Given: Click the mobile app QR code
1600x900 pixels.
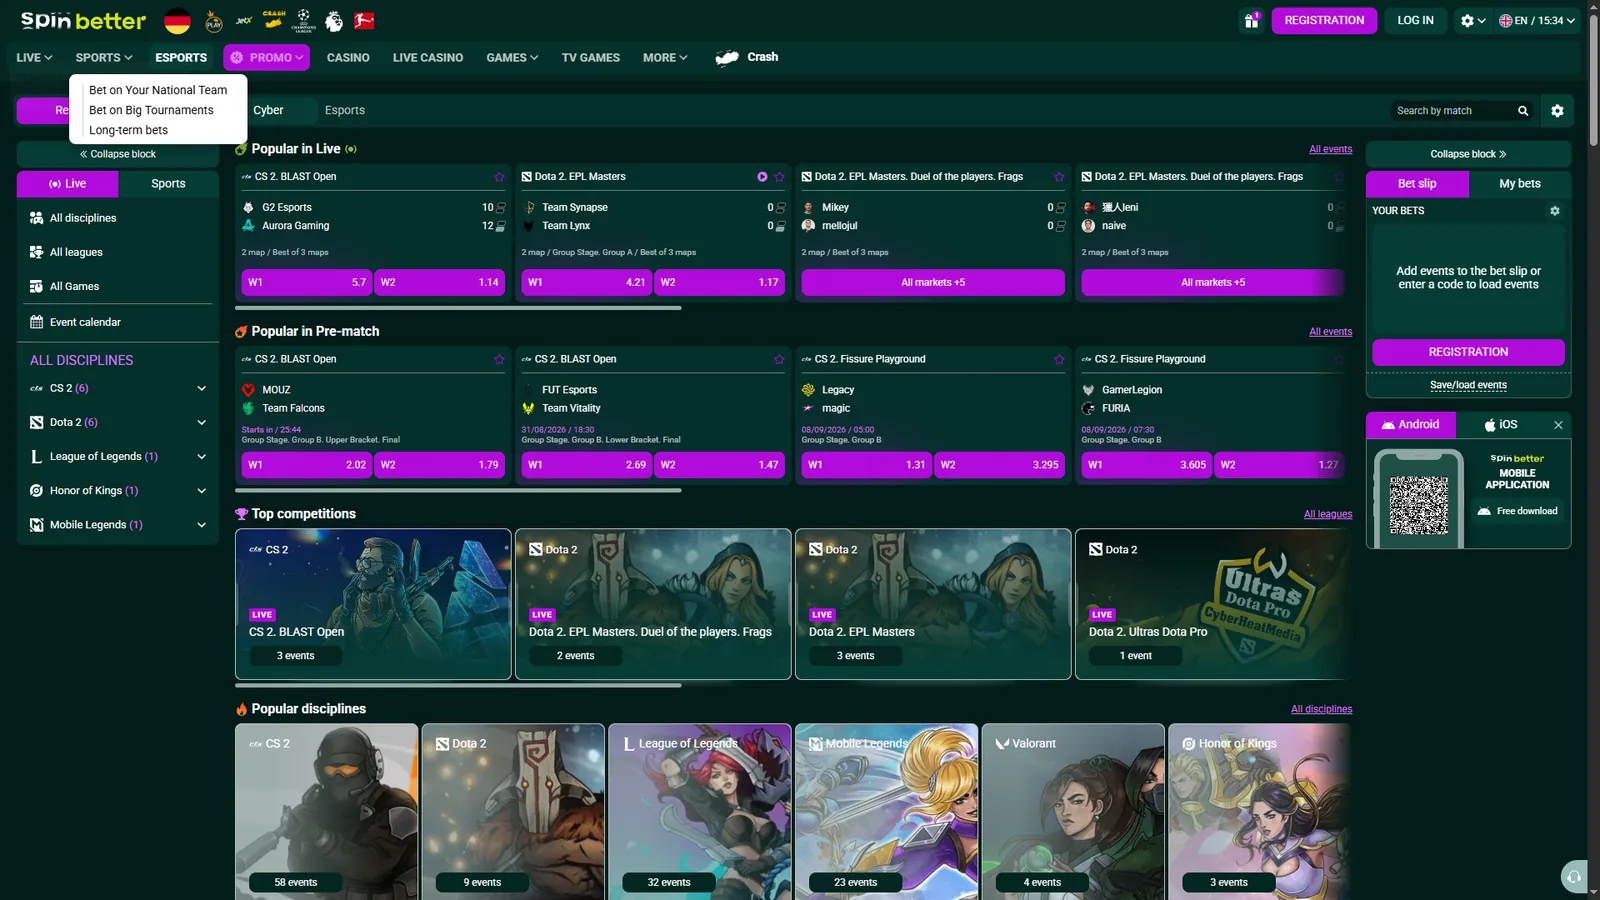Looking at the screenshot, I should (1418, 505).
